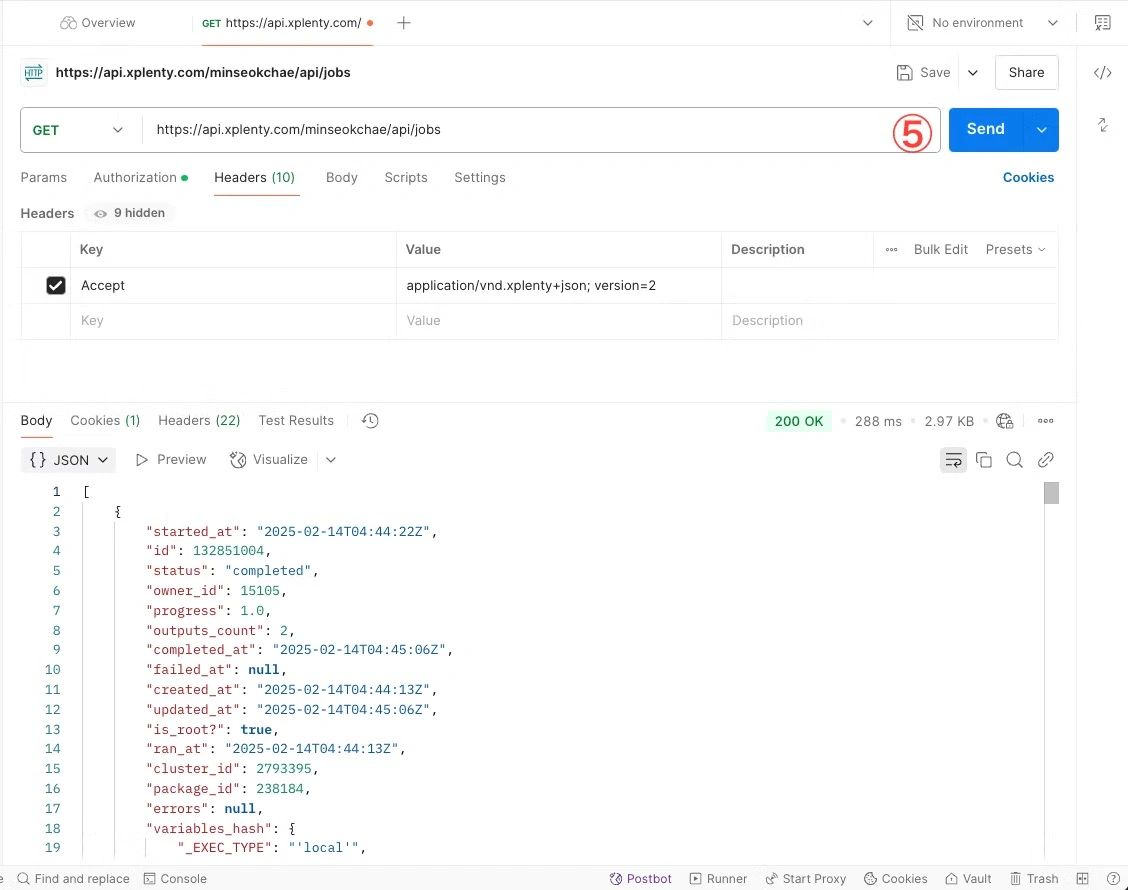This screenshot has width=1128, height=890.
Task: Open the Trash
Action: tap(1034, 878)
